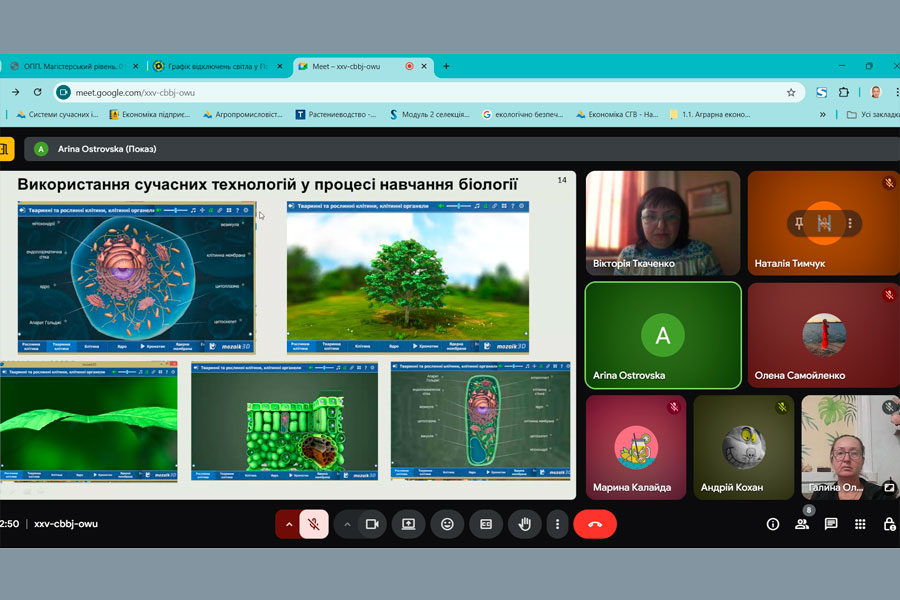Open bookmark Модуль 2 селекція

click(429, 115)
